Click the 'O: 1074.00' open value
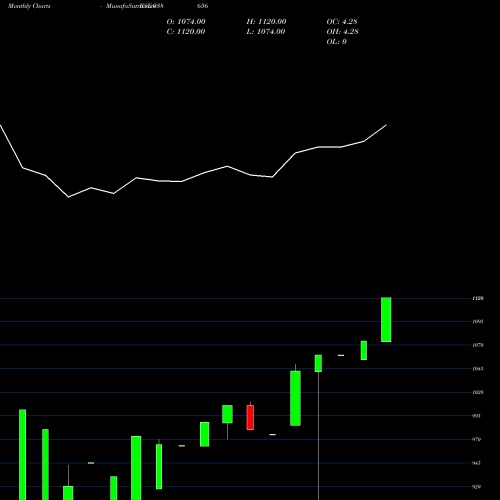 (186, 22)
